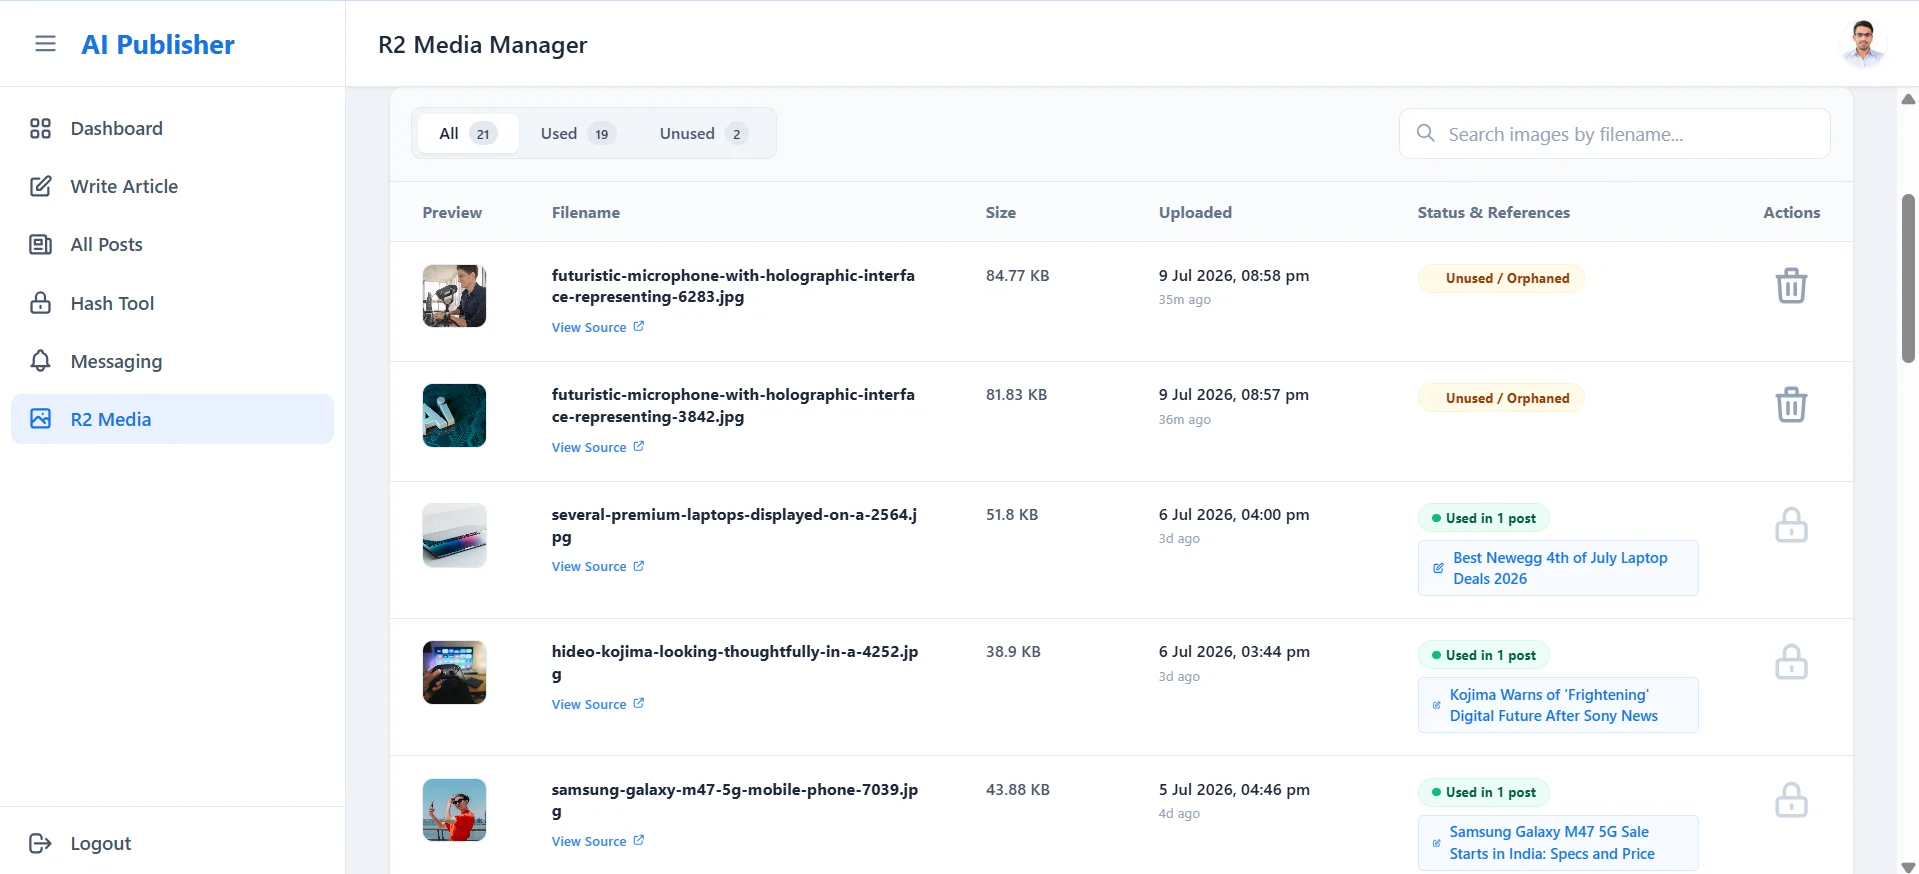Open the user profile avatar
This screenshot has width=1919, height=874.
point(1863,44)
